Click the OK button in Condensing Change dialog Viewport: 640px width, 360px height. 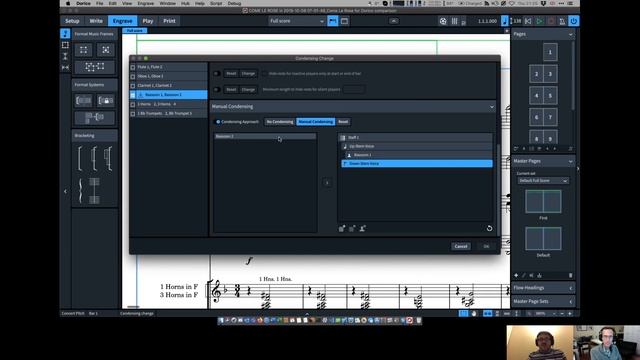click(486, 247)
